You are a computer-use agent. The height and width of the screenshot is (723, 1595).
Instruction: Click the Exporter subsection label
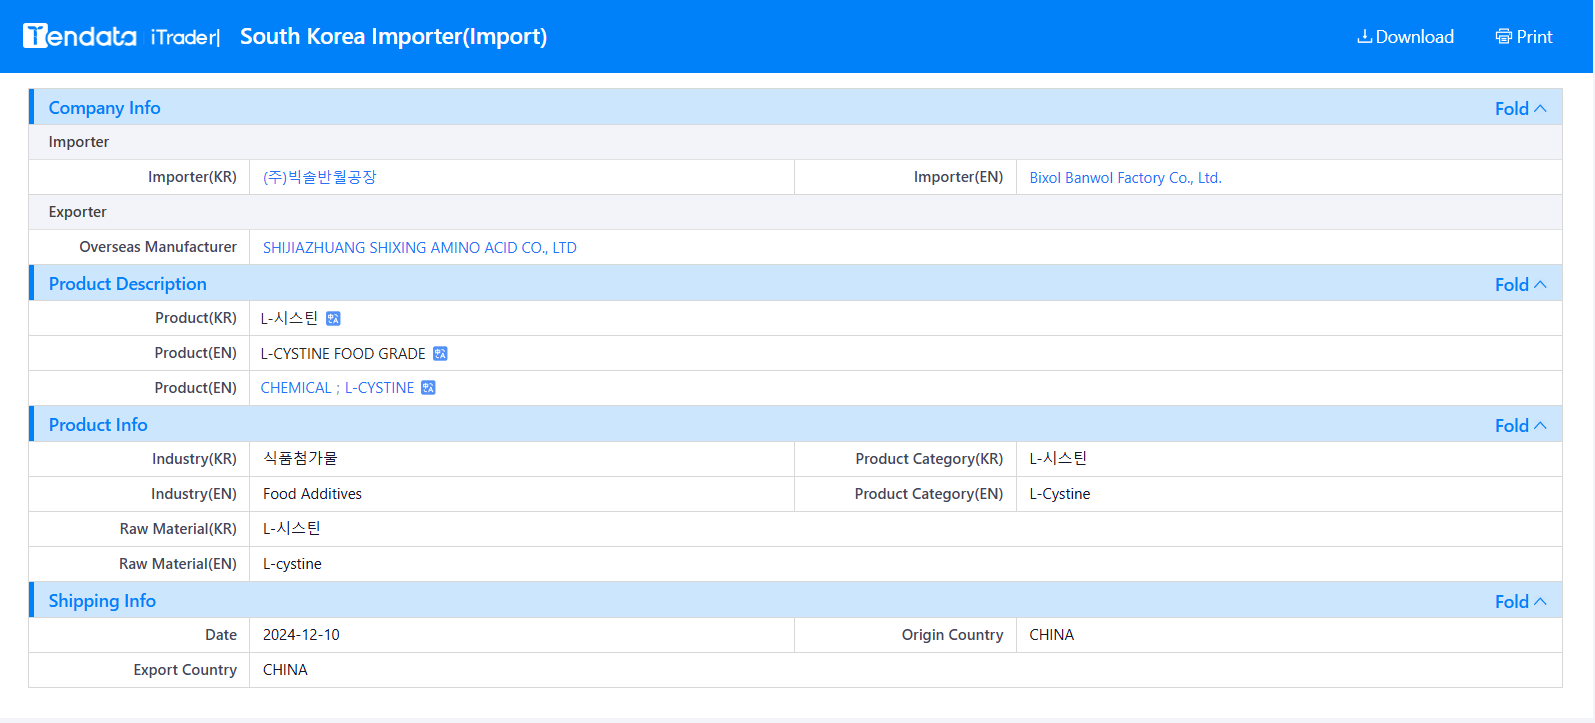tap(78, 212)
